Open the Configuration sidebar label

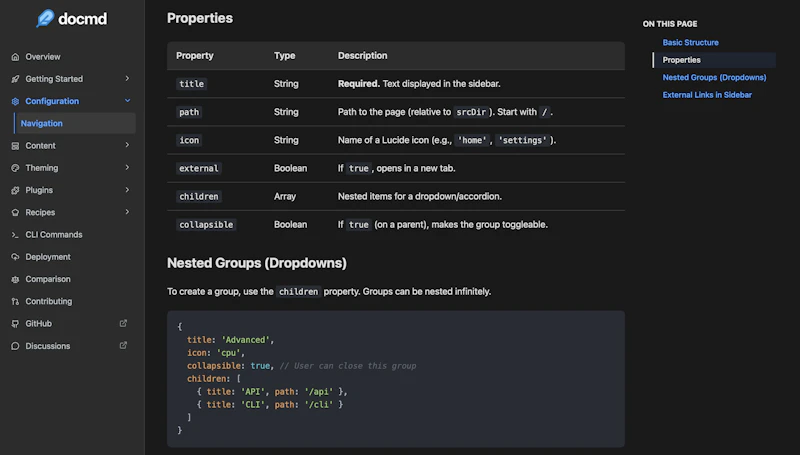52,102
